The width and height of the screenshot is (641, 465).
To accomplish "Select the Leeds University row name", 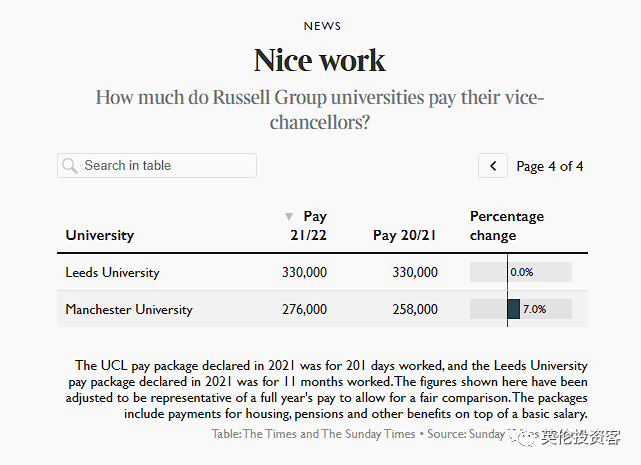I will (x=112, y=272).
